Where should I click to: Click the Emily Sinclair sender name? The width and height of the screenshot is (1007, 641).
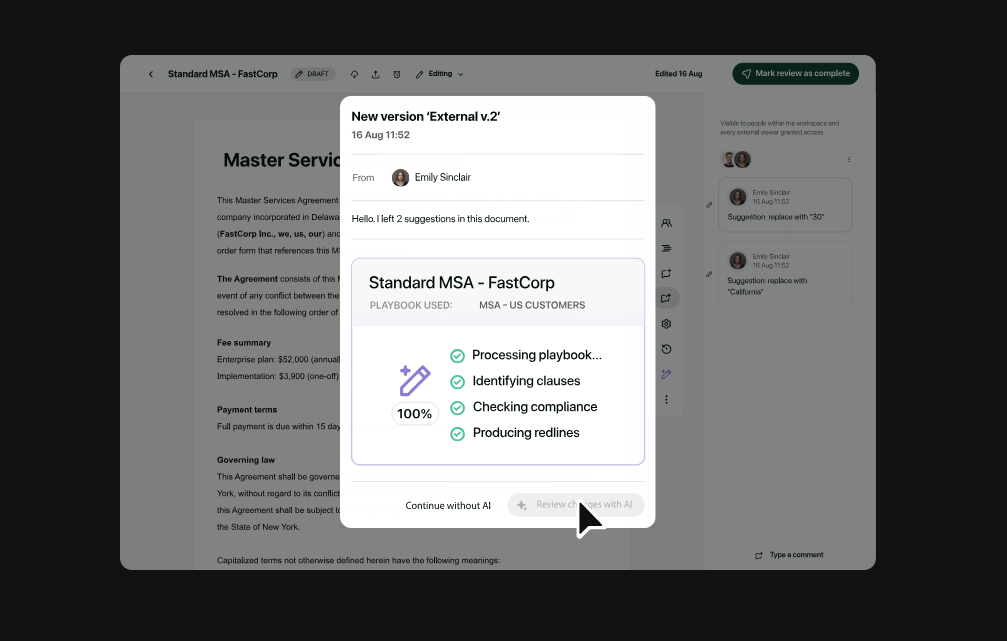442,177
